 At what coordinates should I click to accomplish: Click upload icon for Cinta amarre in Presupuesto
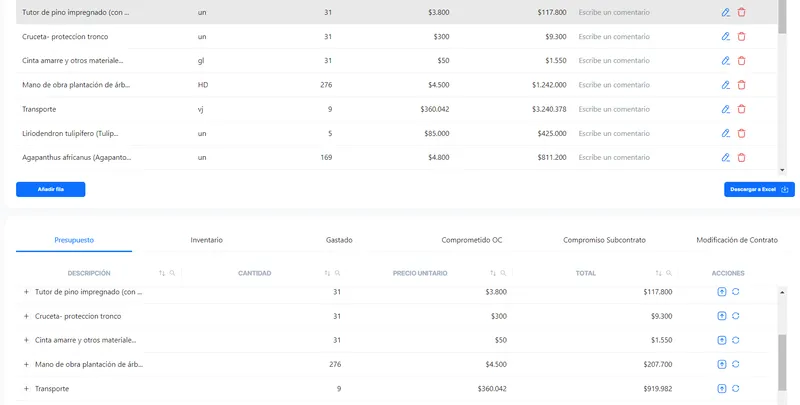click(x=721, y=340)
